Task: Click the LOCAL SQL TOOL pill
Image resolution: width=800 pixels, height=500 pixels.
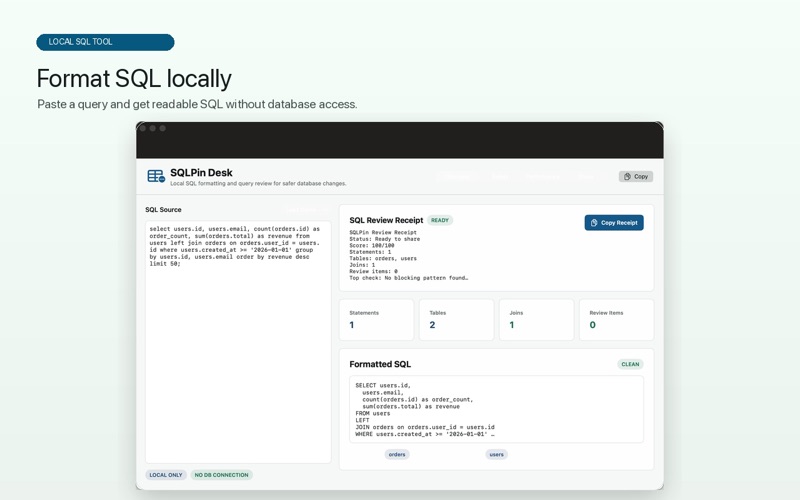Action: 105,42
